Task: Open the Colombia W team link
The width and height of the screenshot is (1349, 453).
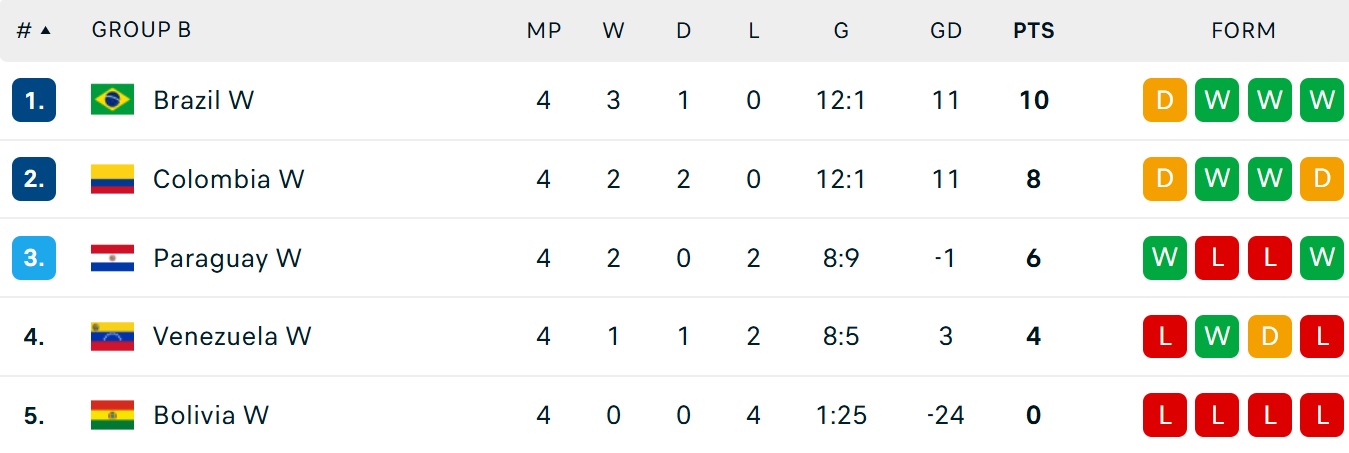Action: click(229, 179)
